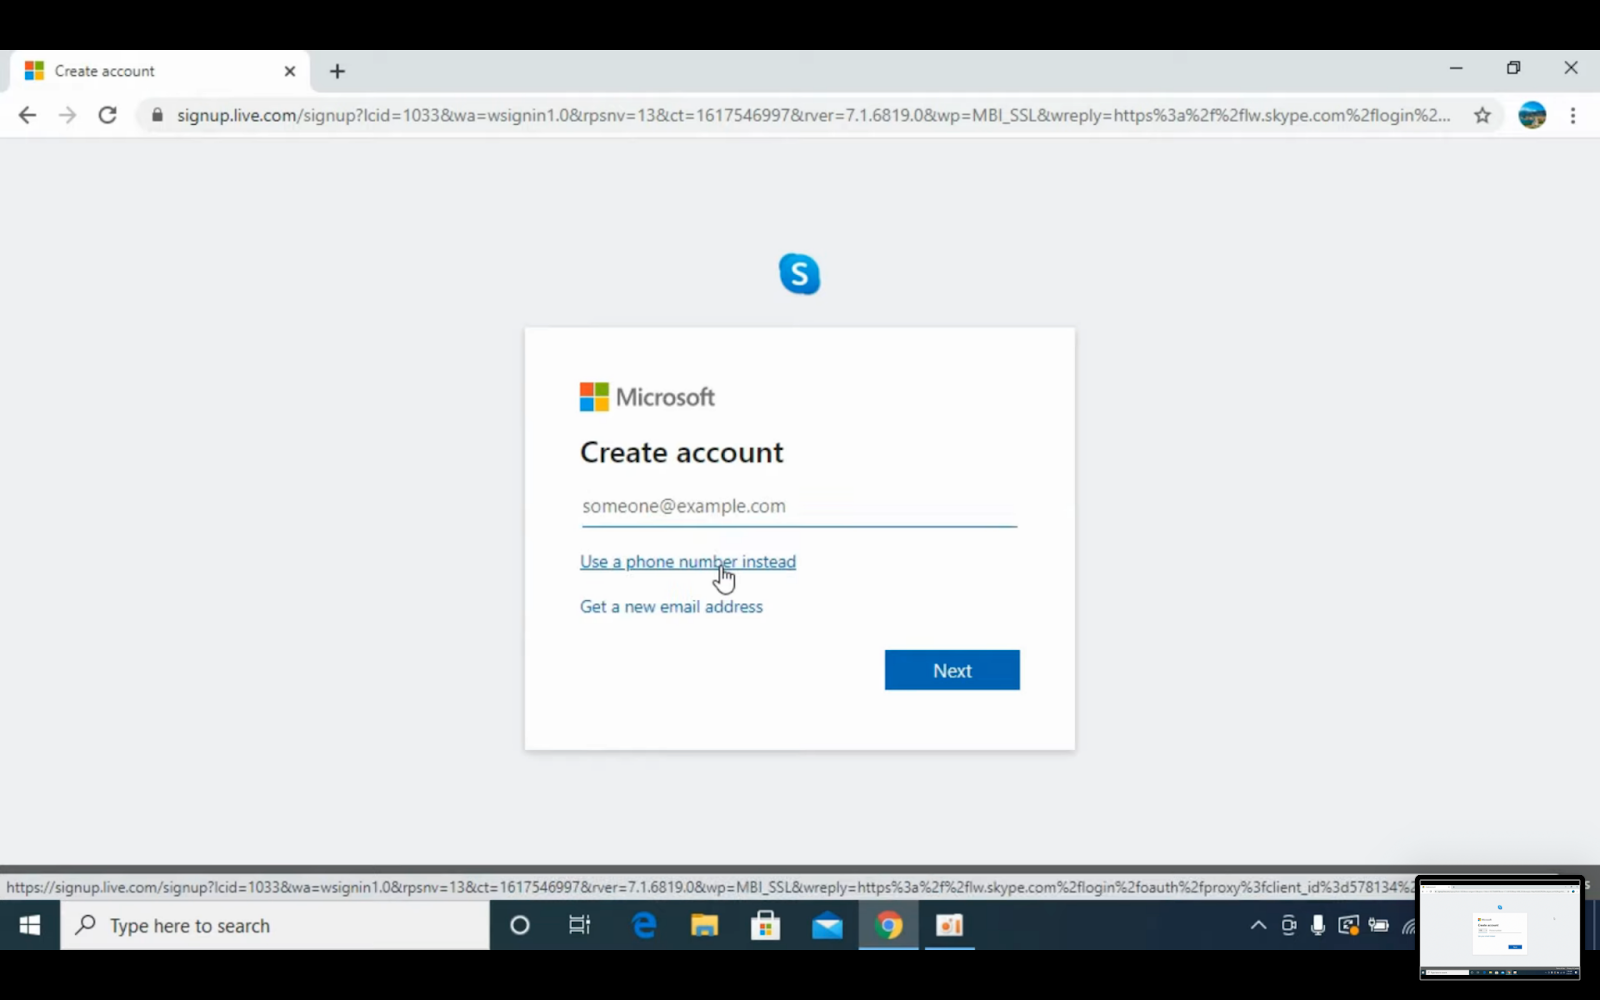This screenshot has width=1600, height=1000.
Task: Click the address bar URL
Action: coord(813,115)
